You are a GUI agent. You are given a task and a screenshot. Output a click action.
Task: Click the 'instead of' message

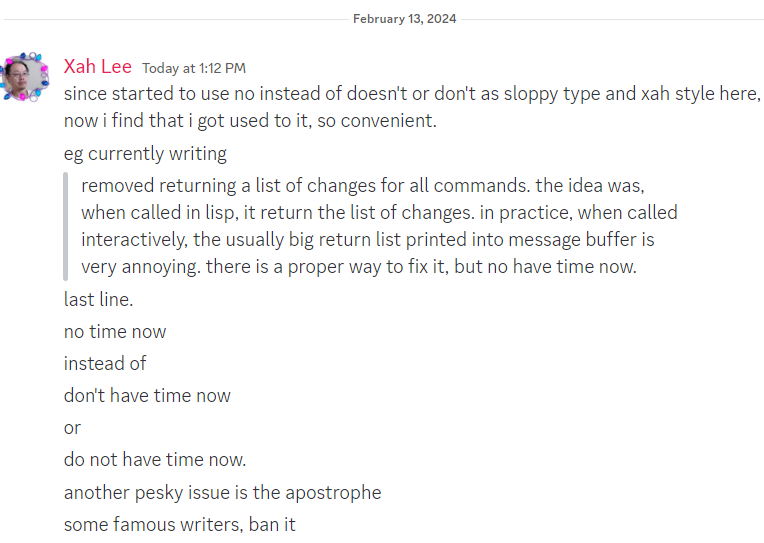pyautogui.click(x=105, y=364)
